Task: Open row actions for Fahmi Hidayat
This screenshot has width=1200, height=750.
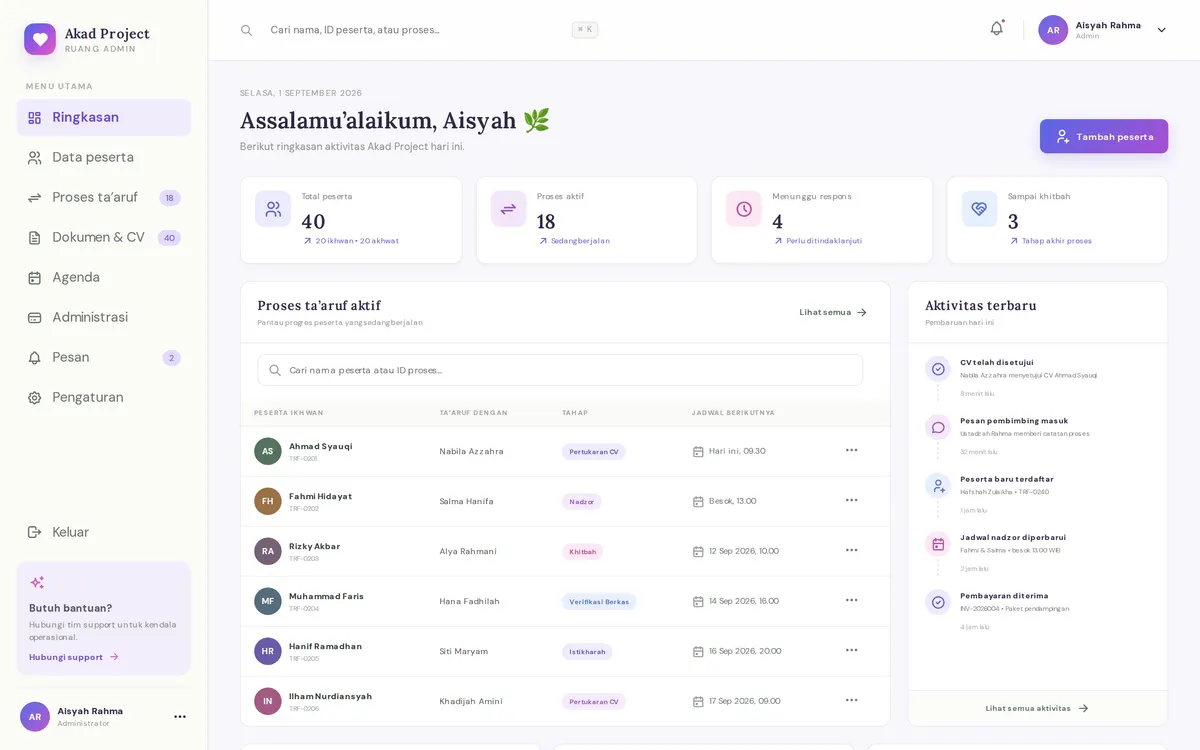Action: point(851,500)
